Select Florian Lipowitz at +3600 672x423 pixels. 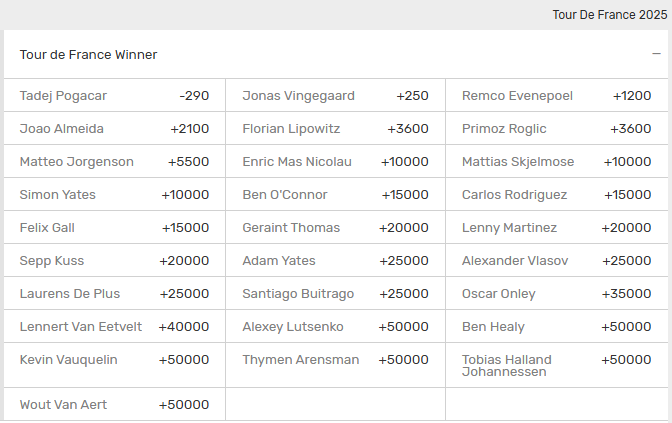335,129
